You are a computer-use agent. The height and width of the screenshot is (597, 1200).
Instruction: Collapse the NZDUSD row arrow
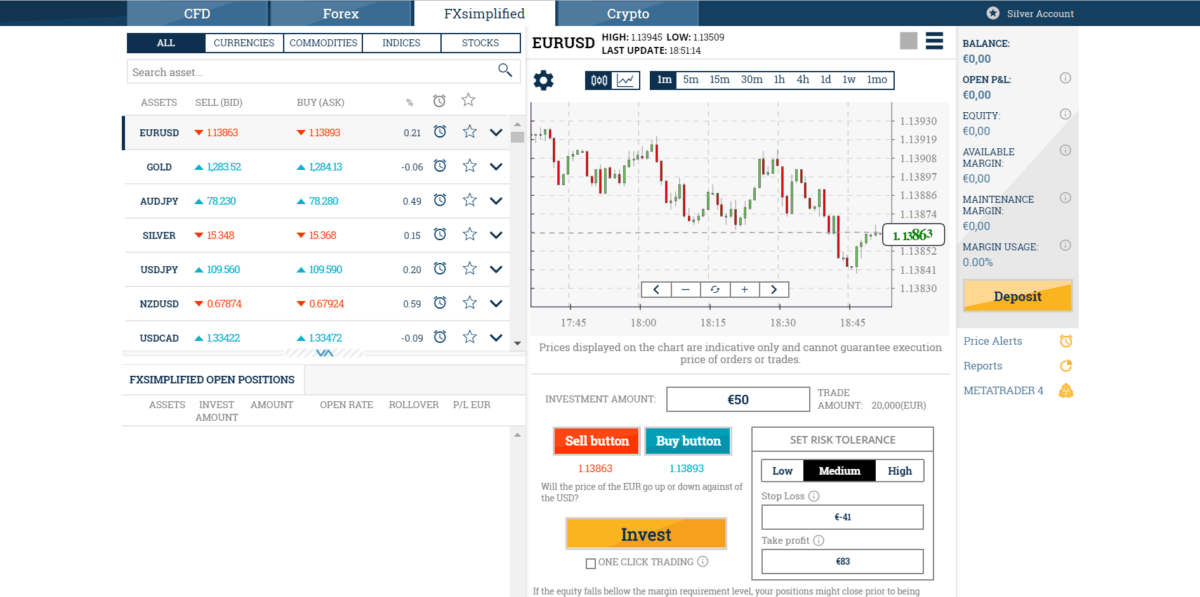tap(496, 303)
